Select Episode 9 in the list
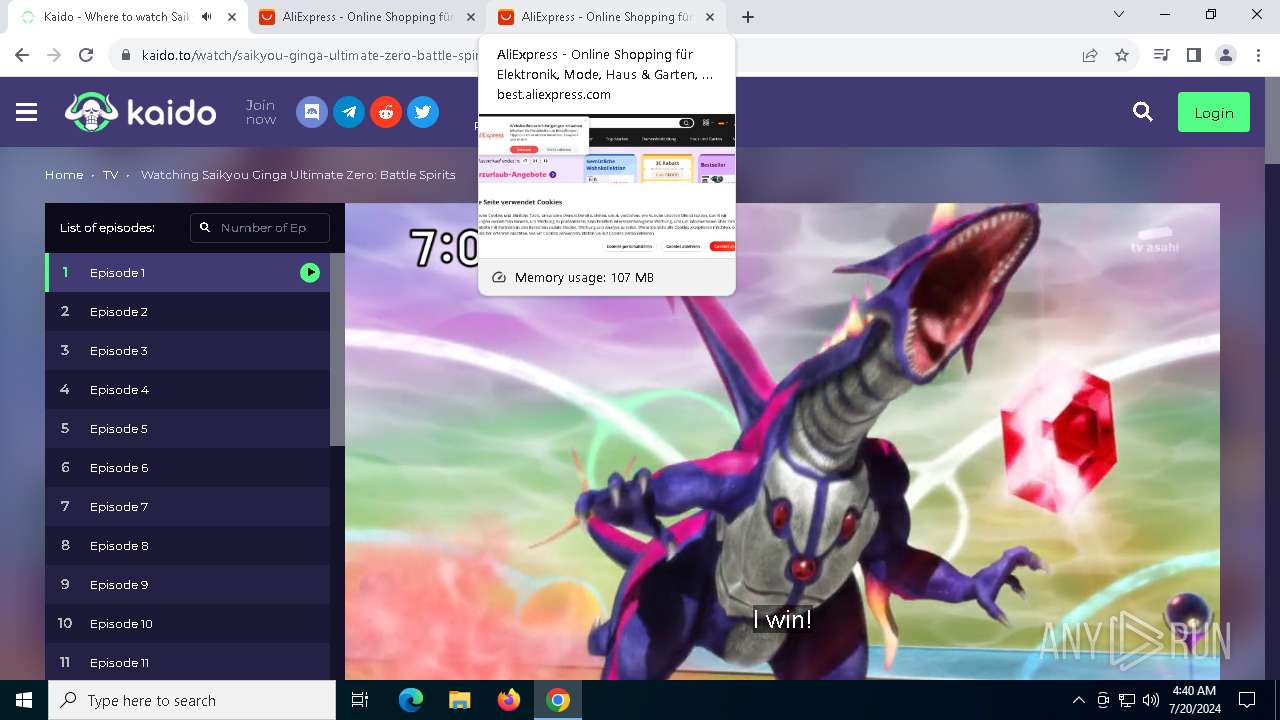The width and height of the screenshot is (1280, 720). click(187, 584)
